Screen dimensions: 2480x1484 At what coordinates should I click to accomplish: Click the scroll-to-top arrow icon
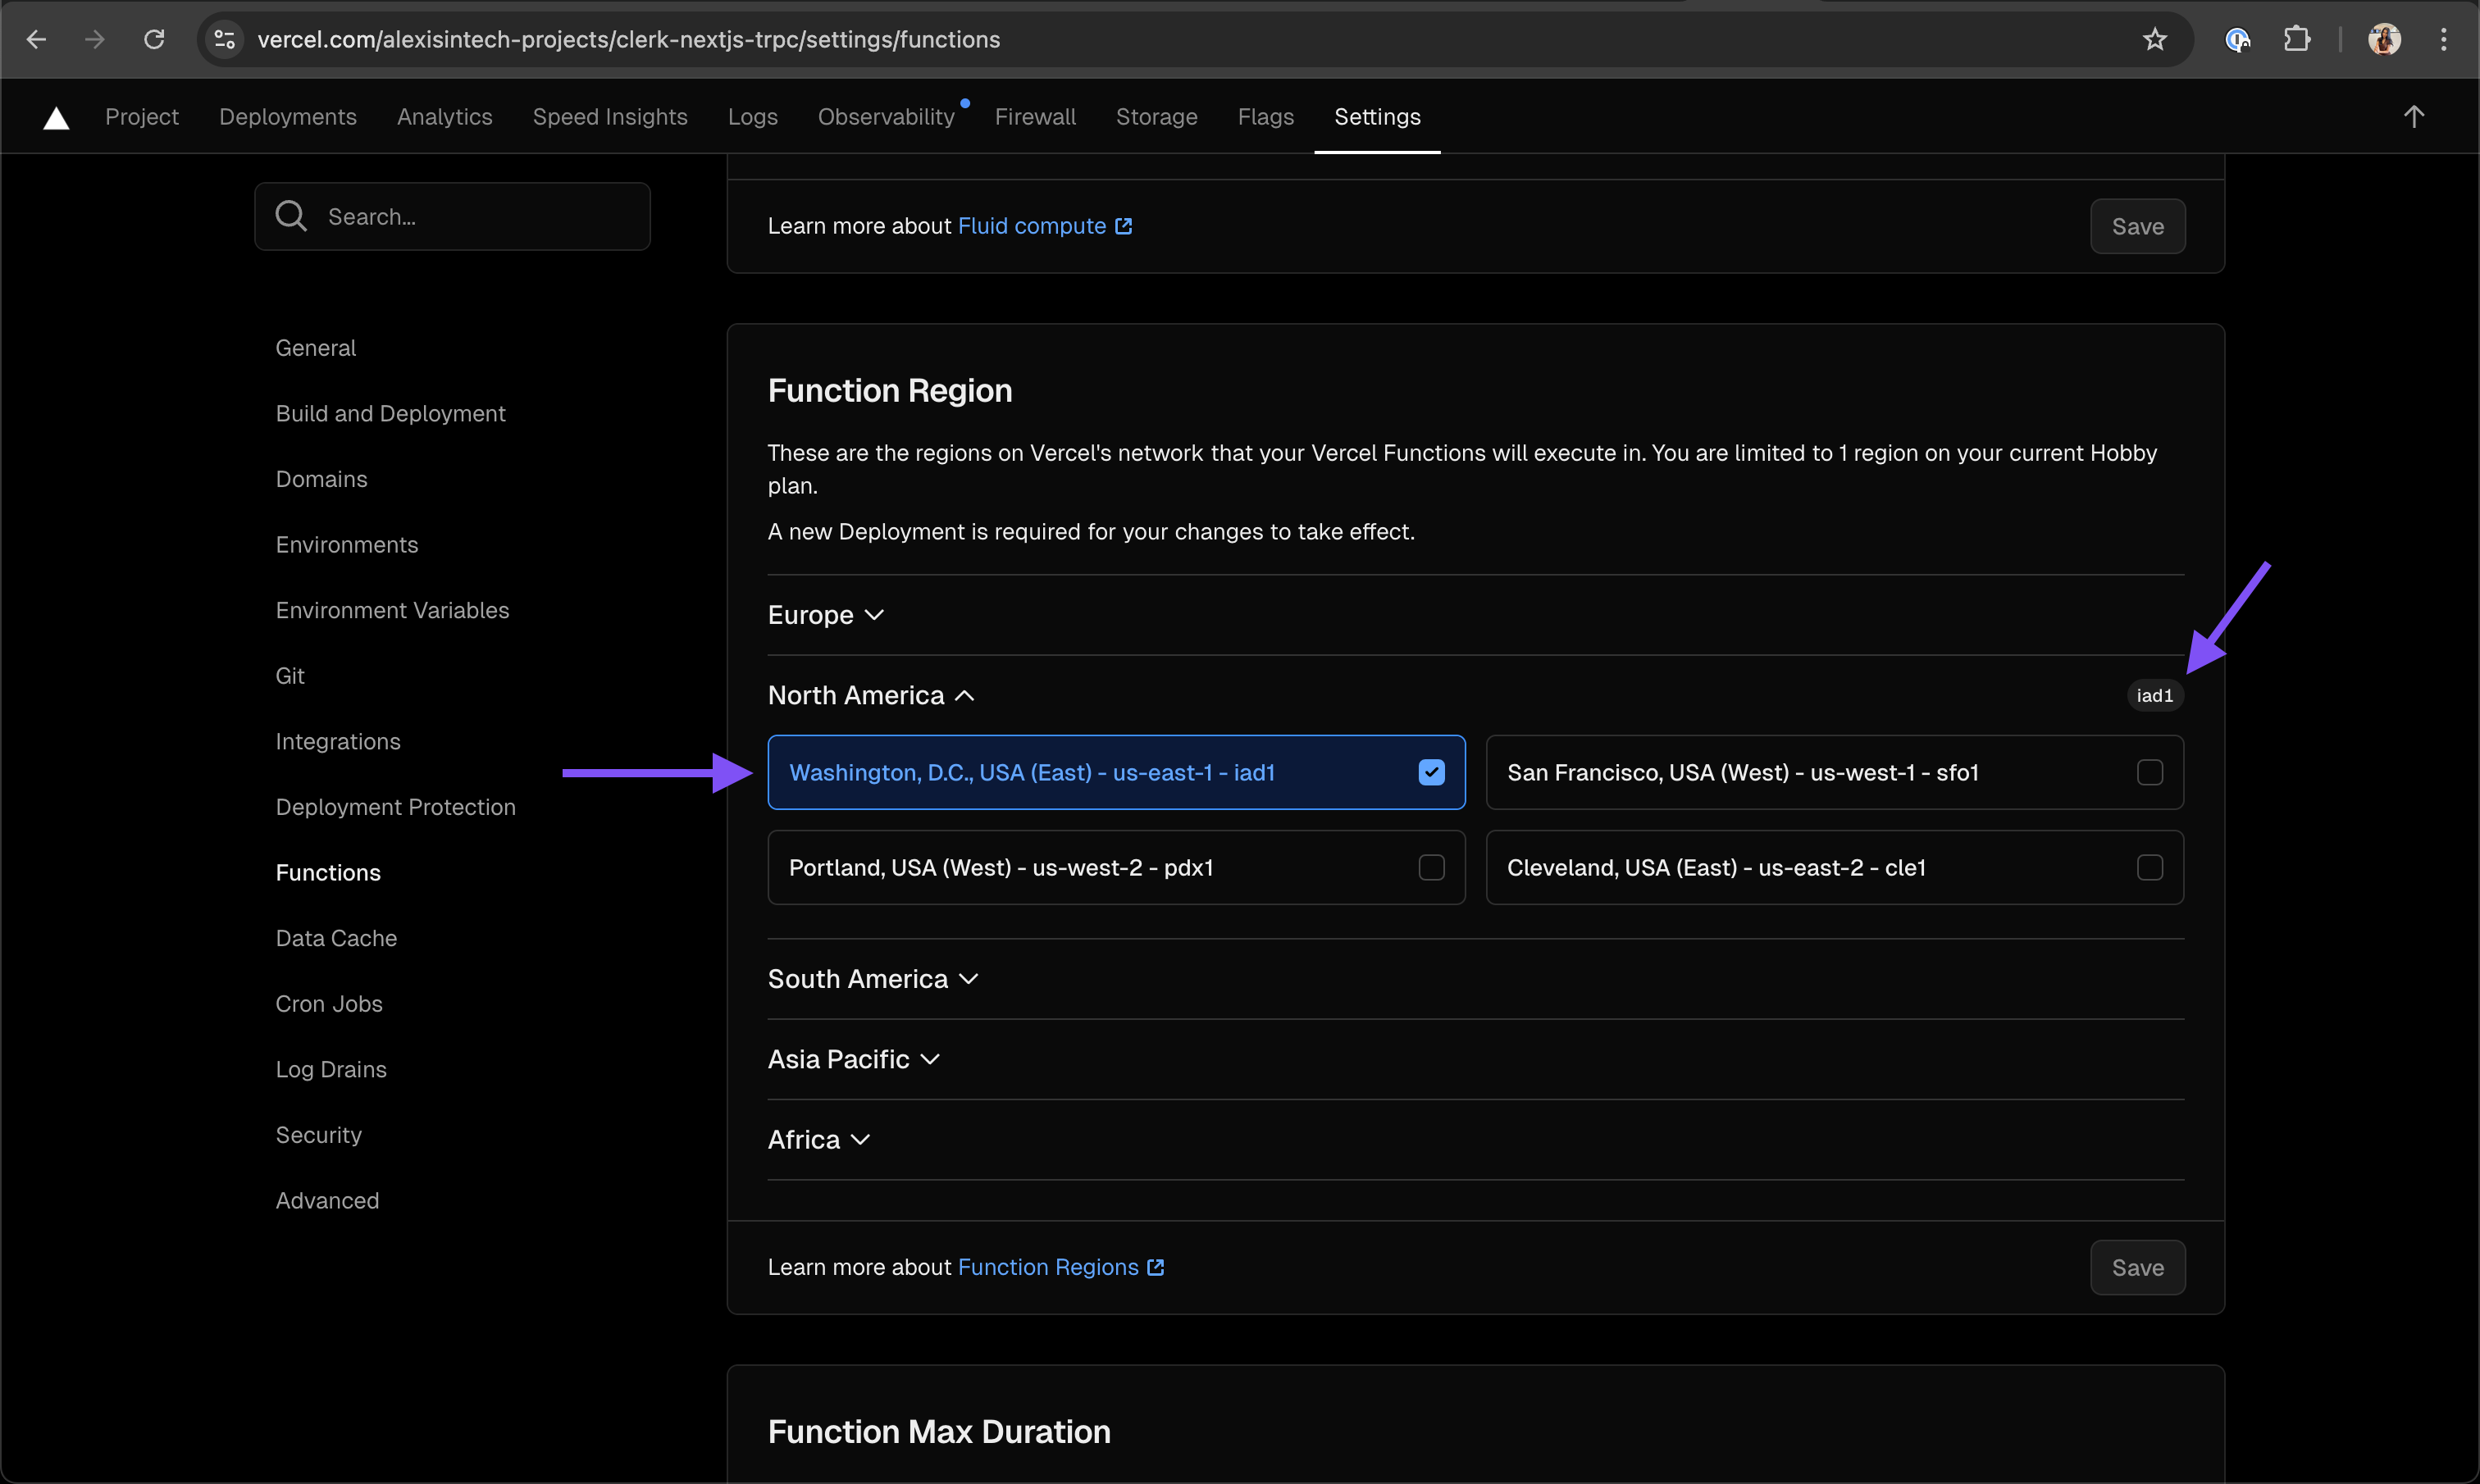2413,117
